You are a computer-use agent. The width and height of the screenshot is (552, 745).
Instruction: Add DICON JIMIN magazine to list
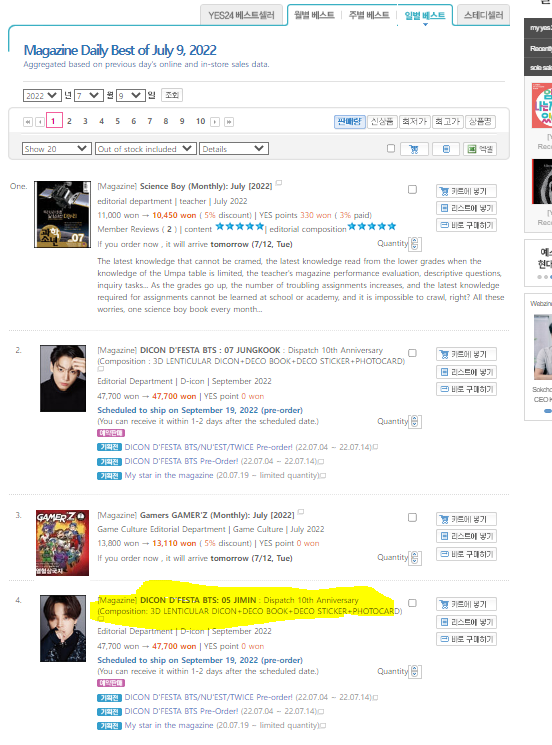click(466, 621)
